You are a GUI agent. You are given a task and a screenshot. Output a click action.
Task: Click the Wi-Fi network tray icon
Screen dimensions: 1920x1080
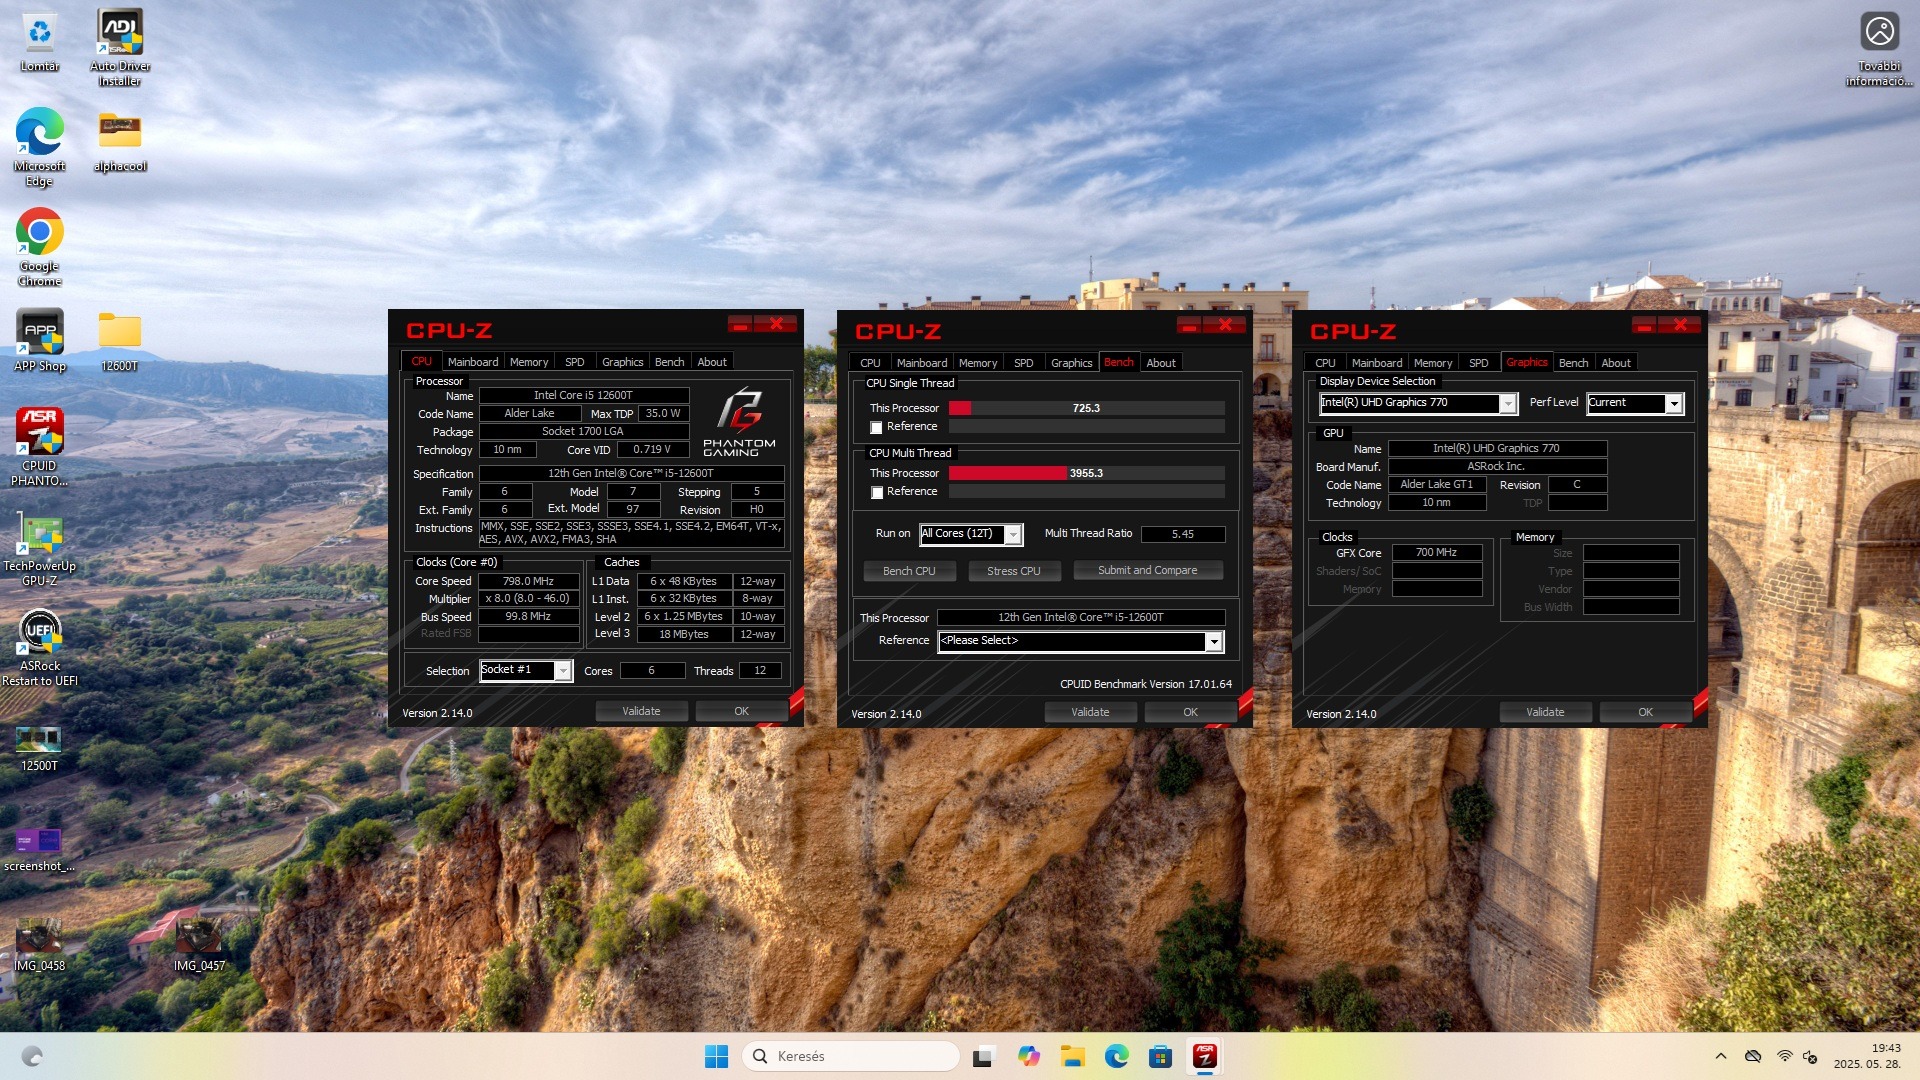1784,1056
